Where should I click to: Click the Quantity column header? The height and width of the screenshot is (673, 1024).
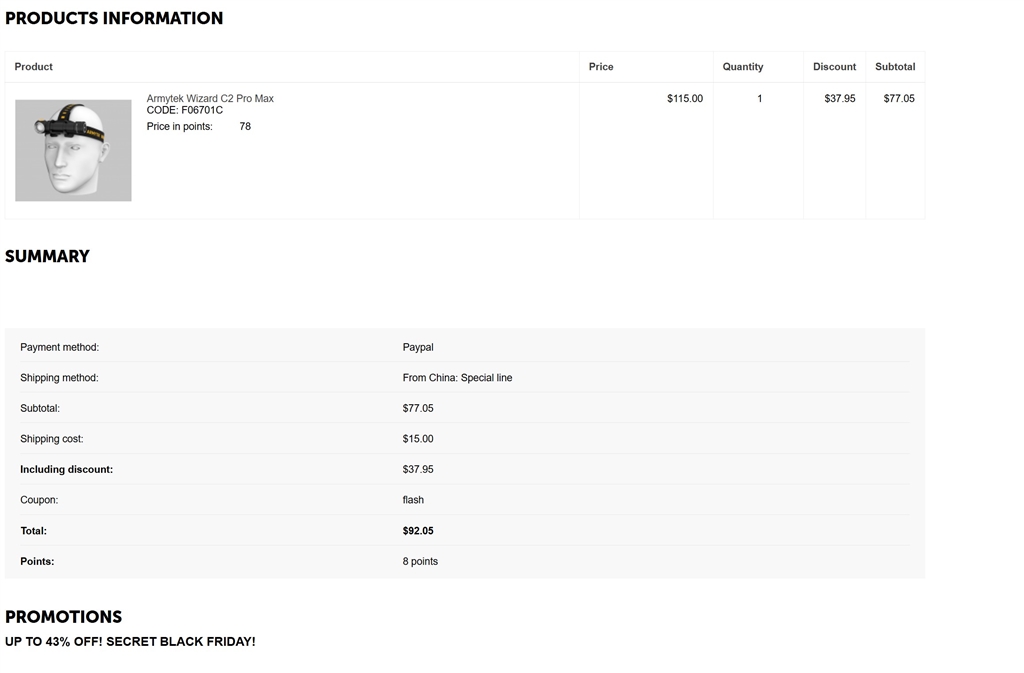[743, 67]
